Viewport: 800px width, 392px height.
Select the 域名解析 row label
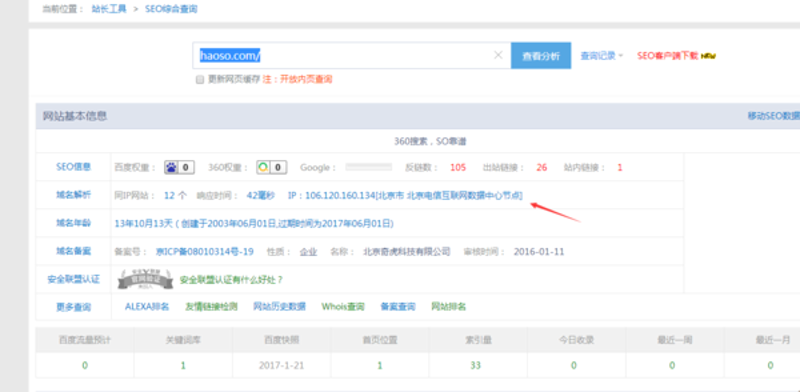(x=73, y=194)
